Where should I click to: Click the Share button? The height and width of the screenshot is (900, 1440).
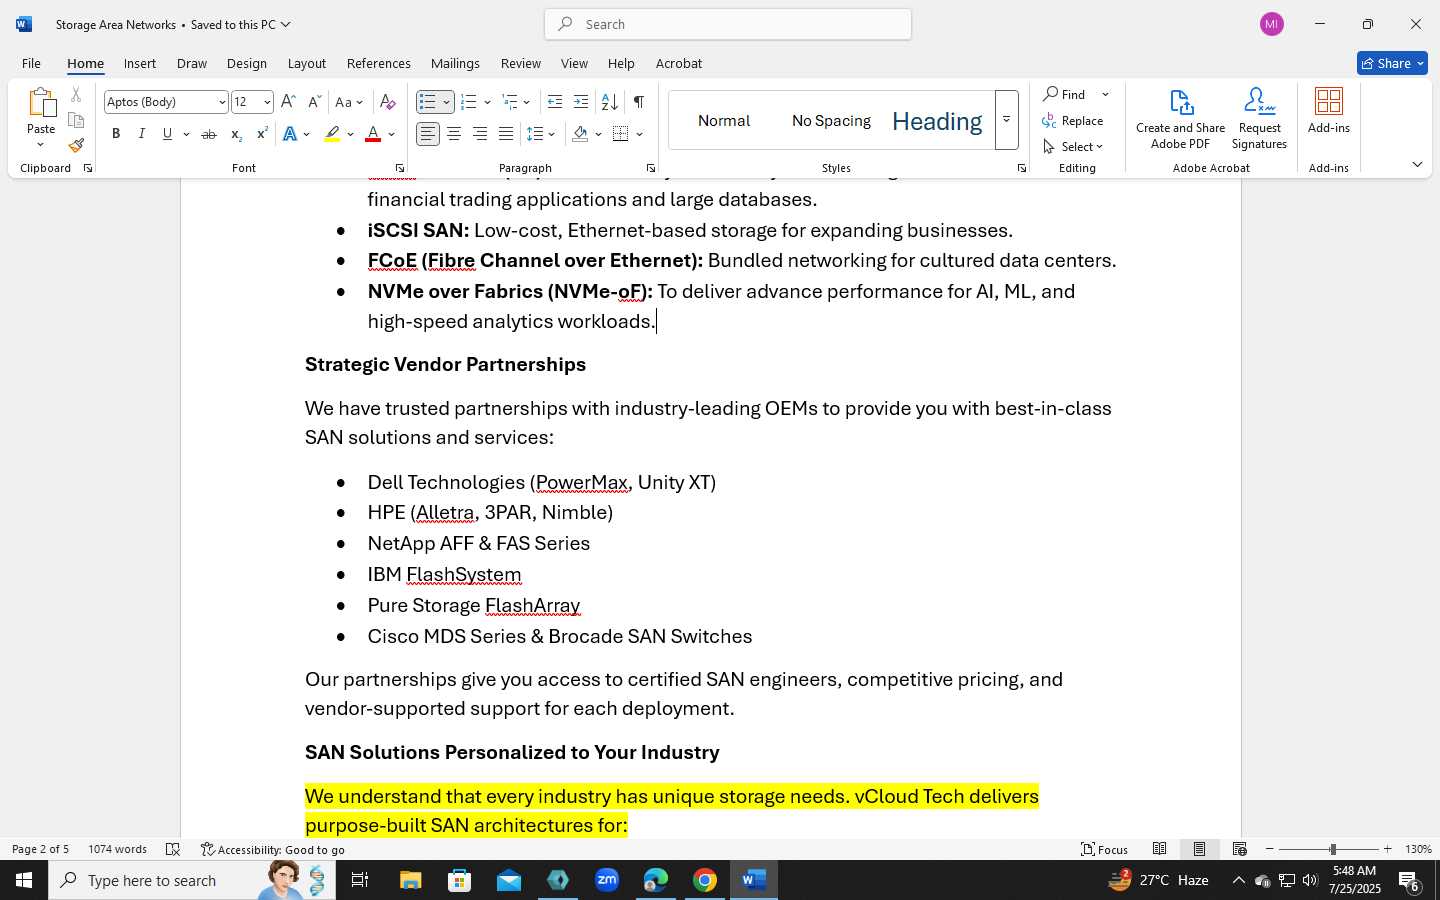coord(1392,63)
